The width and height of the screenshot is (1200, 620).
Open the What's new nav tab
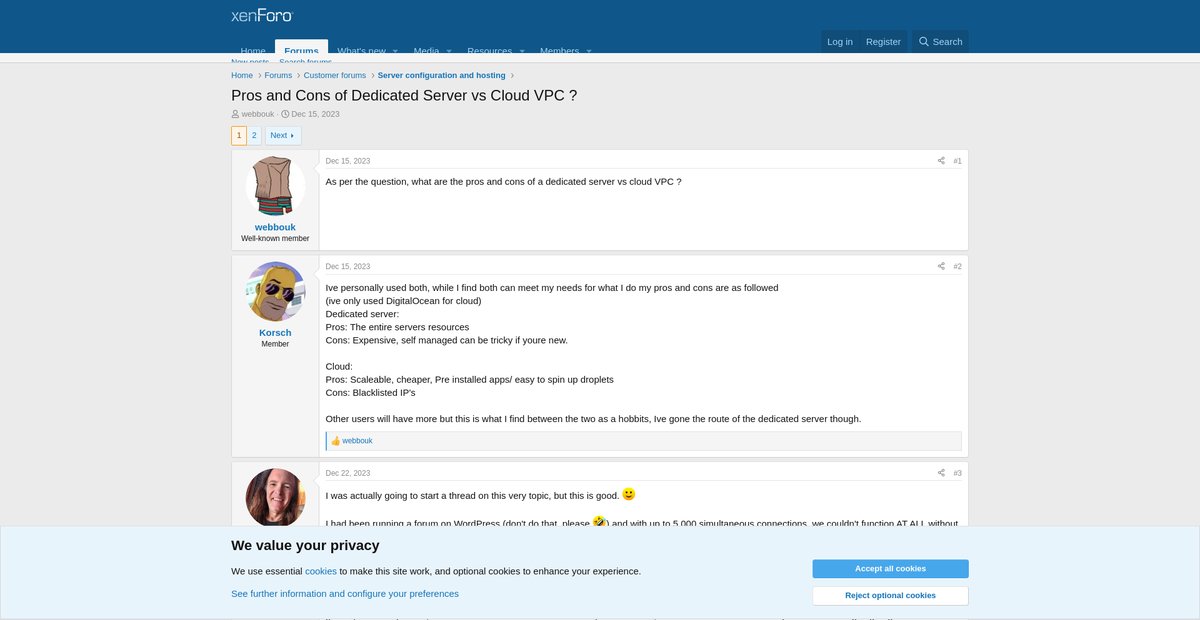pyautogui.click(x=361, y=51)
